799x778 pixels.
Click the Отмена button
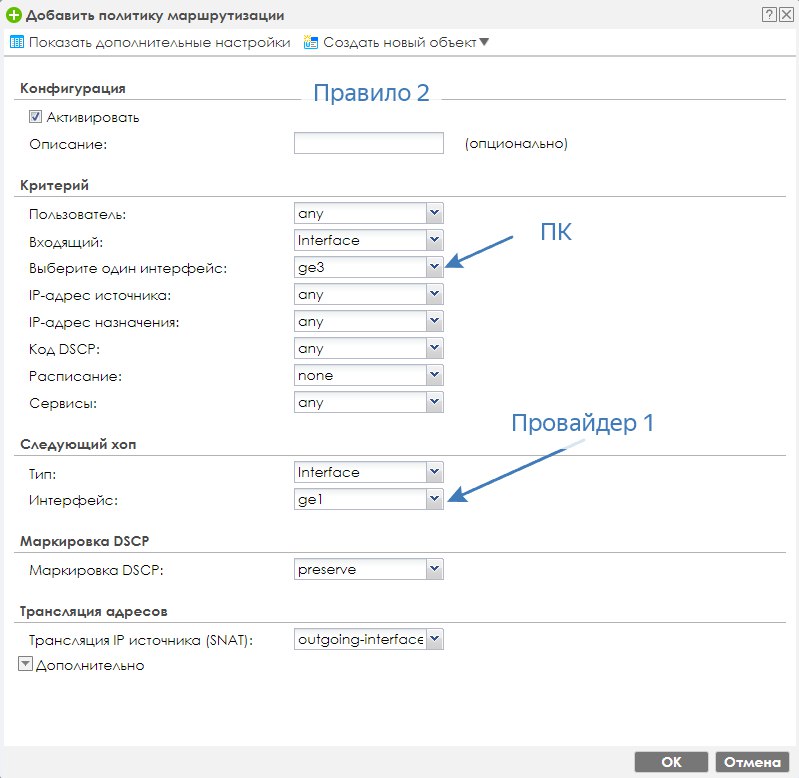752,762
